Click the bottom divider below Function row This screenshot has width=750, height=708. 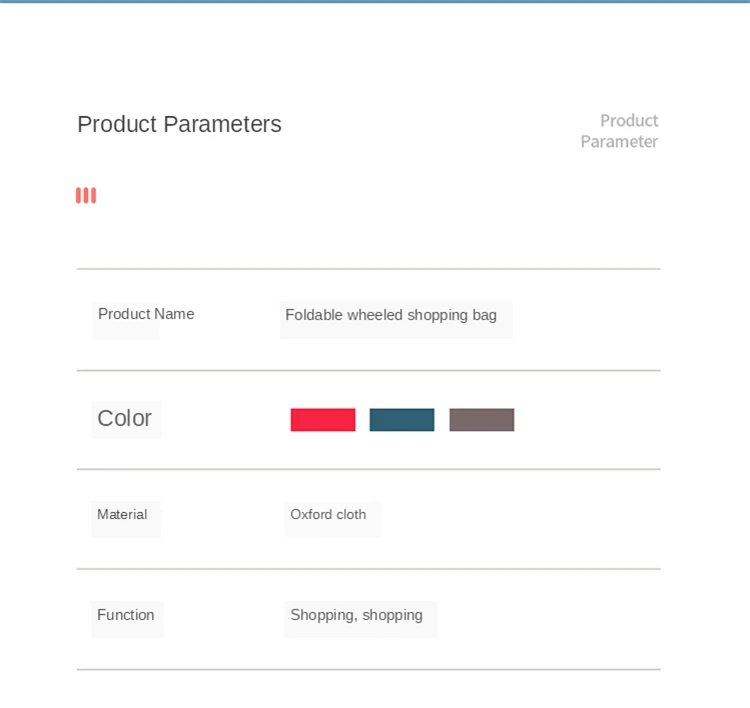coord(368,669)
